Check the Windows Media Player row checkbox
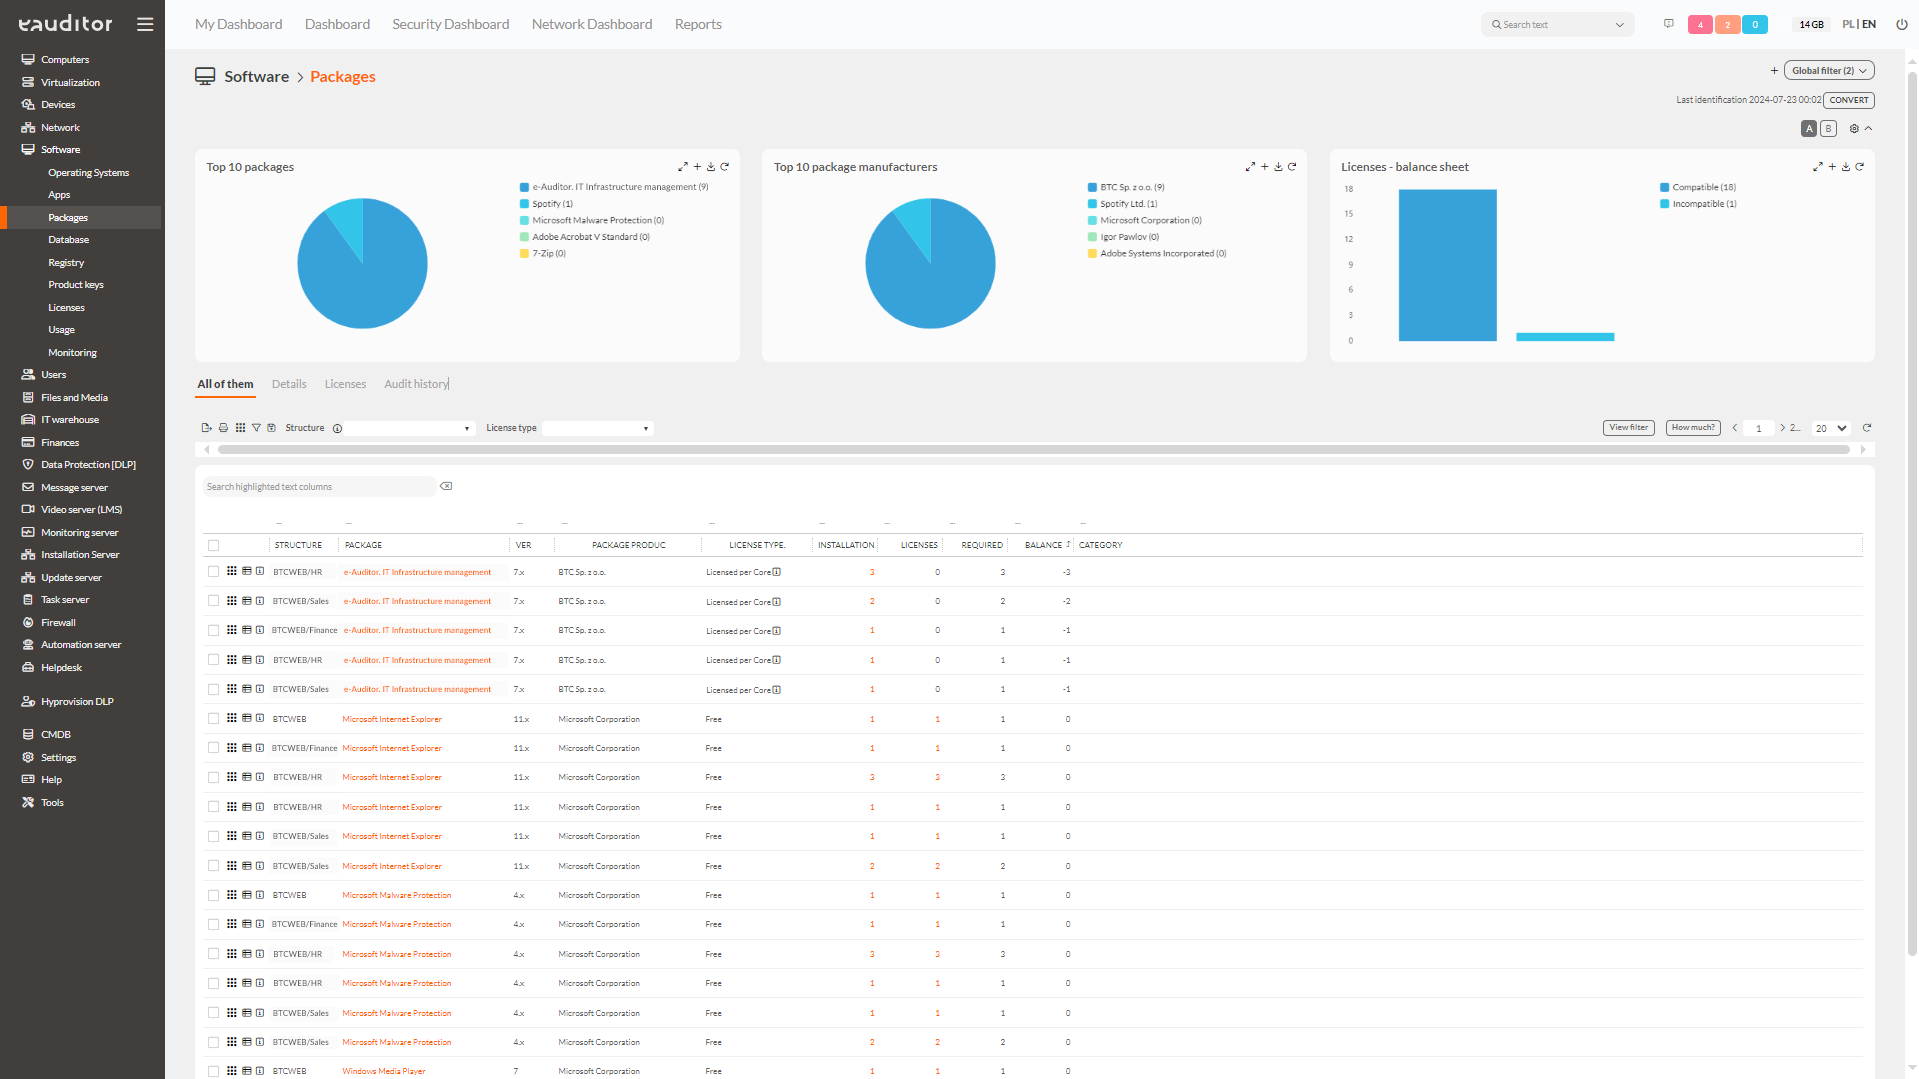Viewport: 1919px width, 1079px height. coord(213,1071)
